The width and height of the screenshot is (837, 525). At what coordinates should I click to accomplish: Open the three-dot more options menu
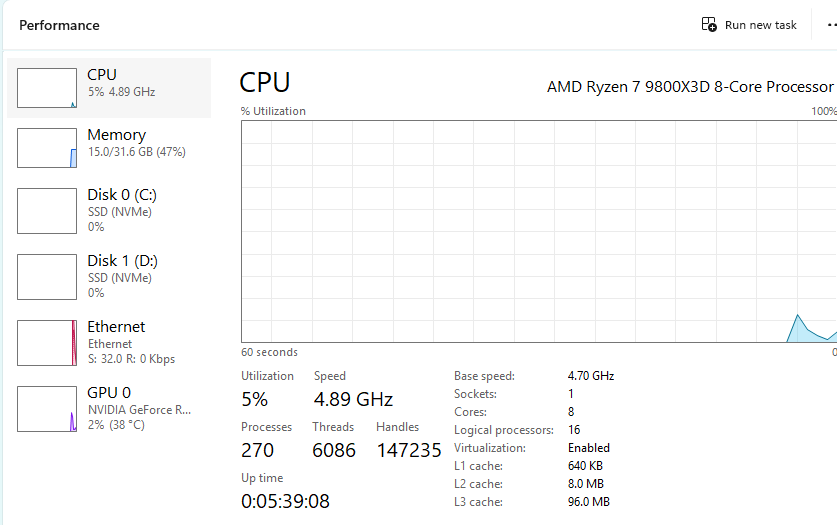click(x=830, y=25)
